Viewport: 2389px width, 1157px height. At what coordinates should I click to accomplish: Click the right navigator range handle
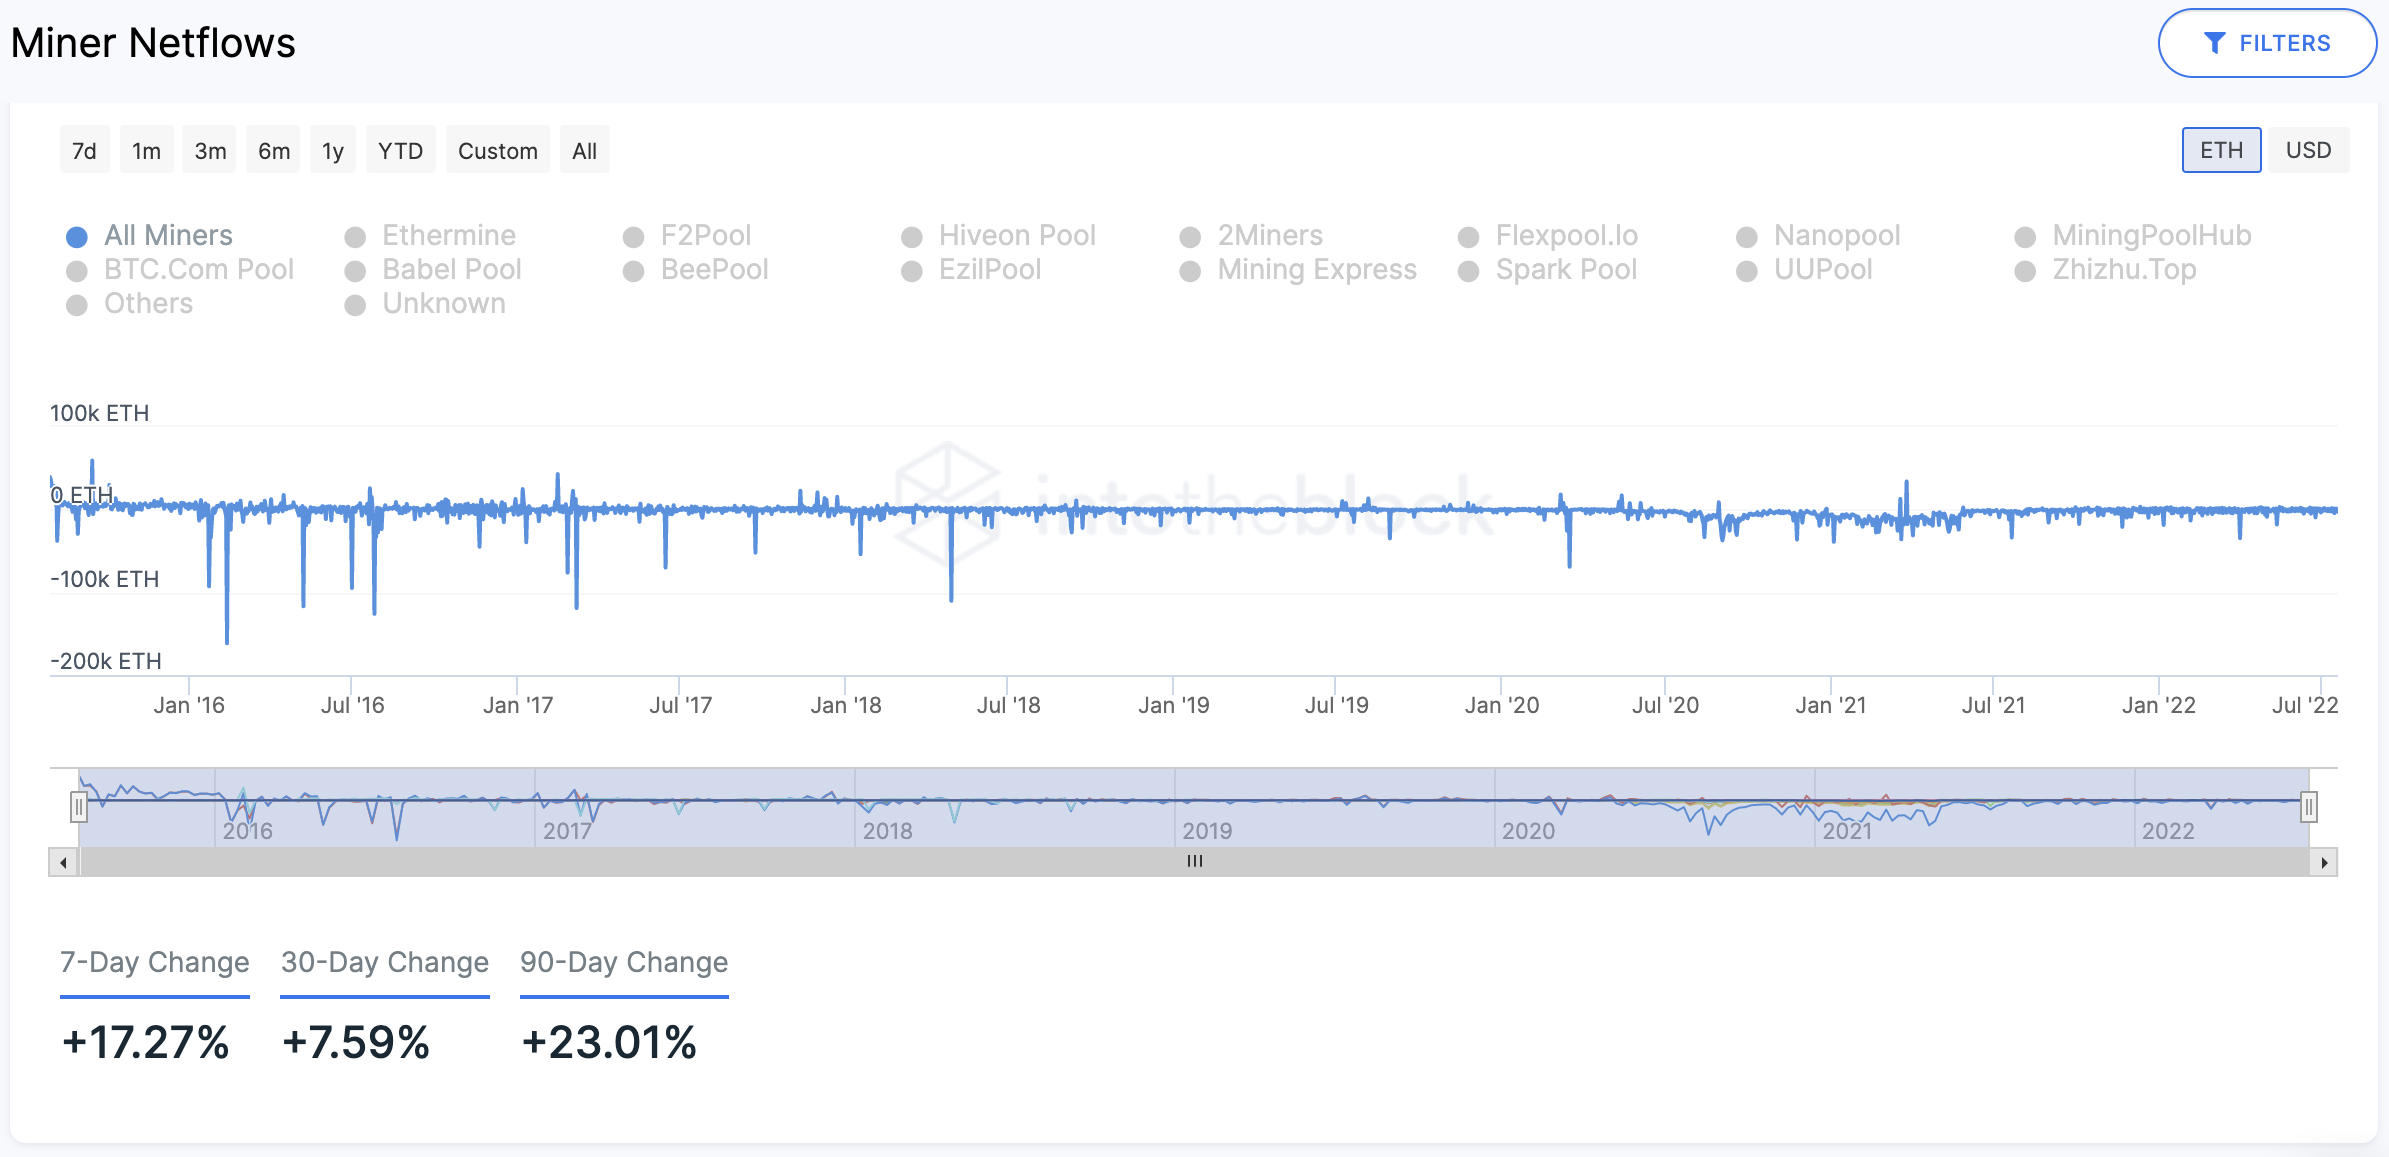coord(2308,806)
